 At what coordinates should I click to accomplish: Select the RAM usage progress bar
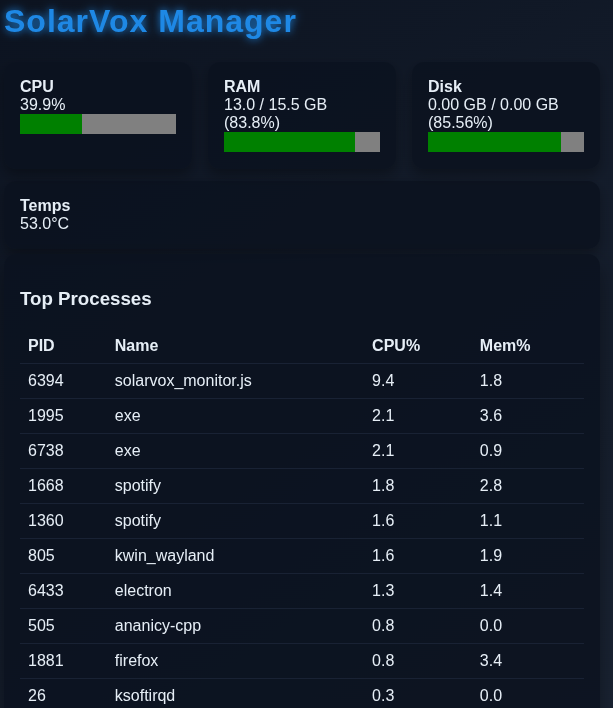(301, 142)
